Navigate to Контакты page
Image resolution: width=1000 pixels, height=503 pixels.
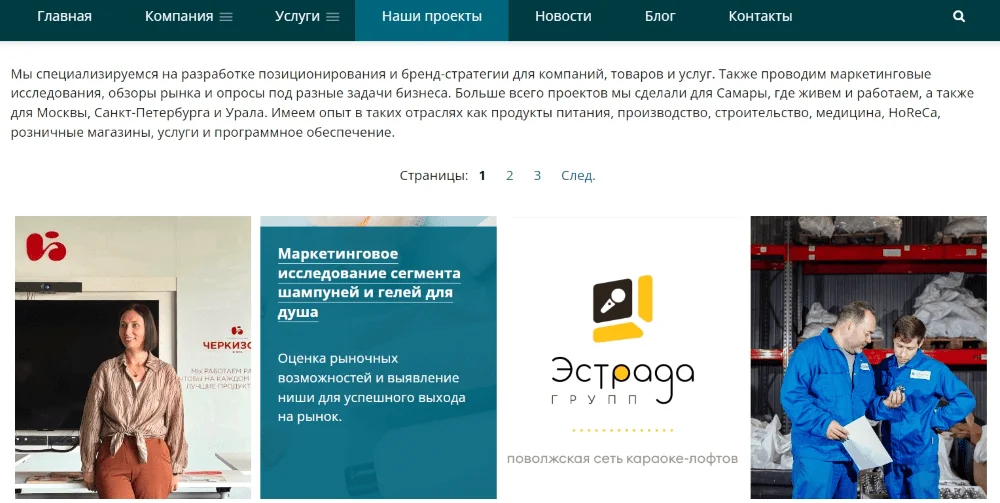[760, 17]
